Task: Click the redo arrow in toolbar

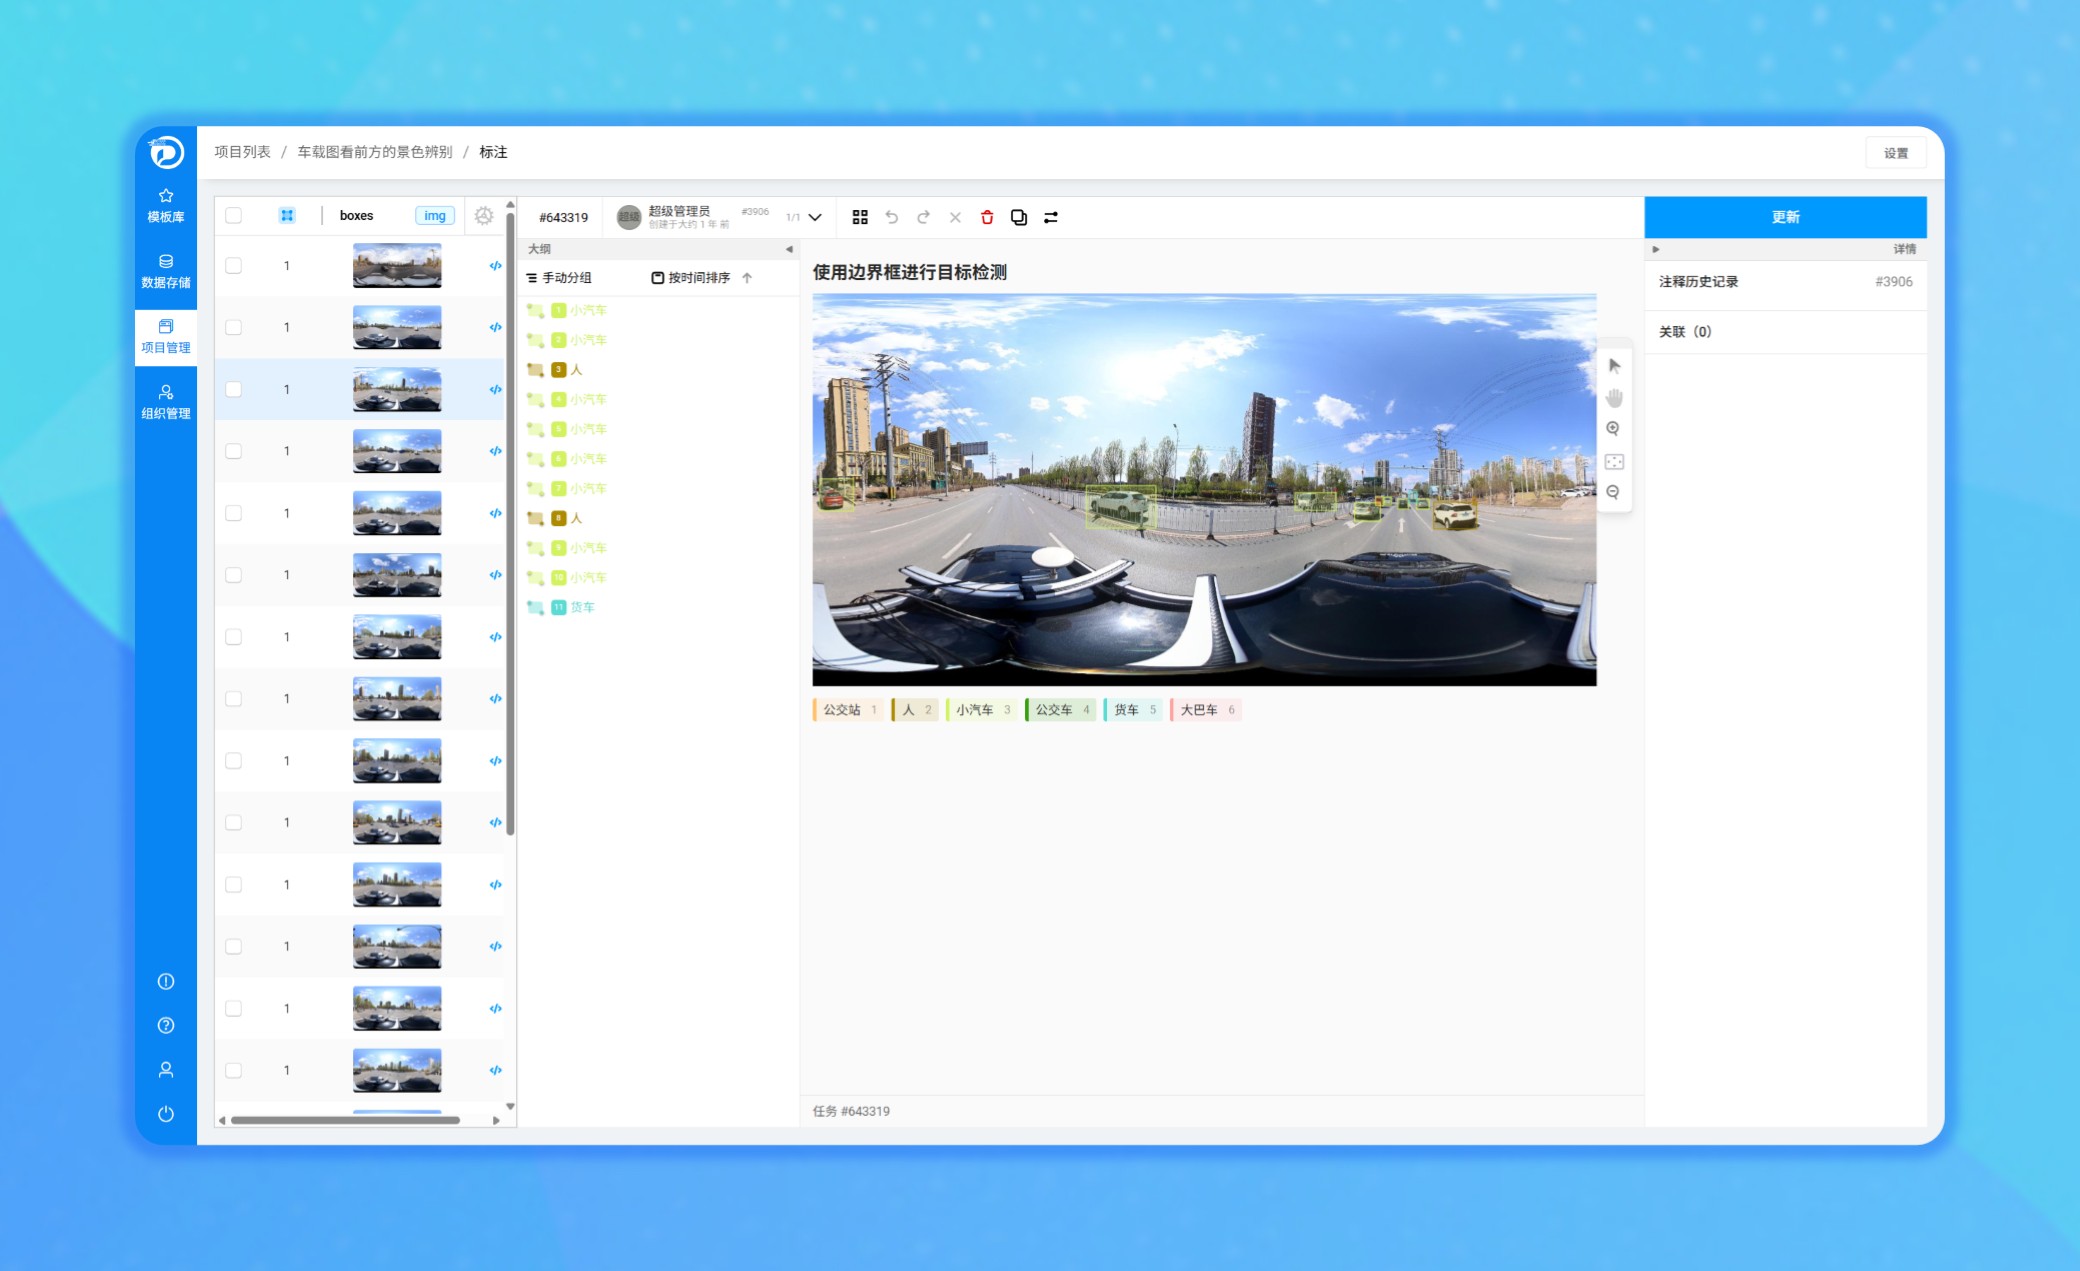Action: pos(923,217)
